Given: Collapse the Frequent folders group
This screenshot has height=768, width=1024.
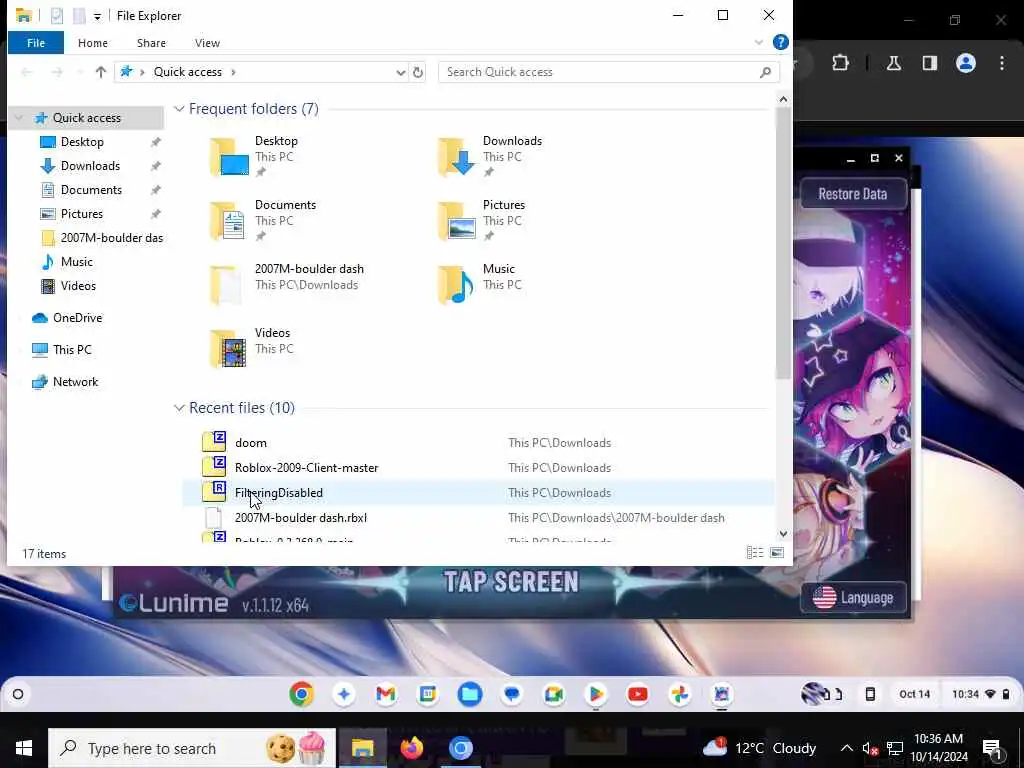Looking at the screenshot, I should tap(179, 109).
